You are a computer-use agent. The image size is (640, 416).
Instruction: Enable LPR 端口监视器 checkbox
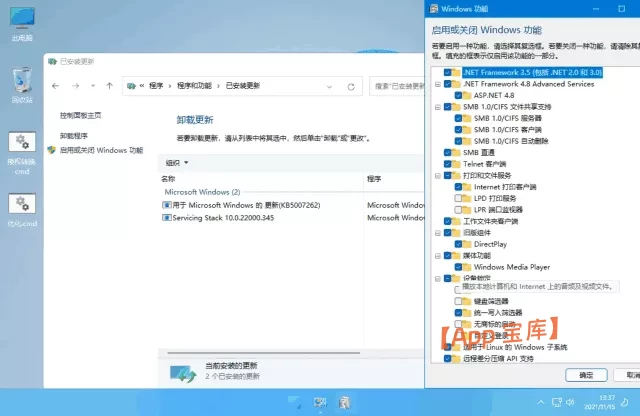point(458,210)
